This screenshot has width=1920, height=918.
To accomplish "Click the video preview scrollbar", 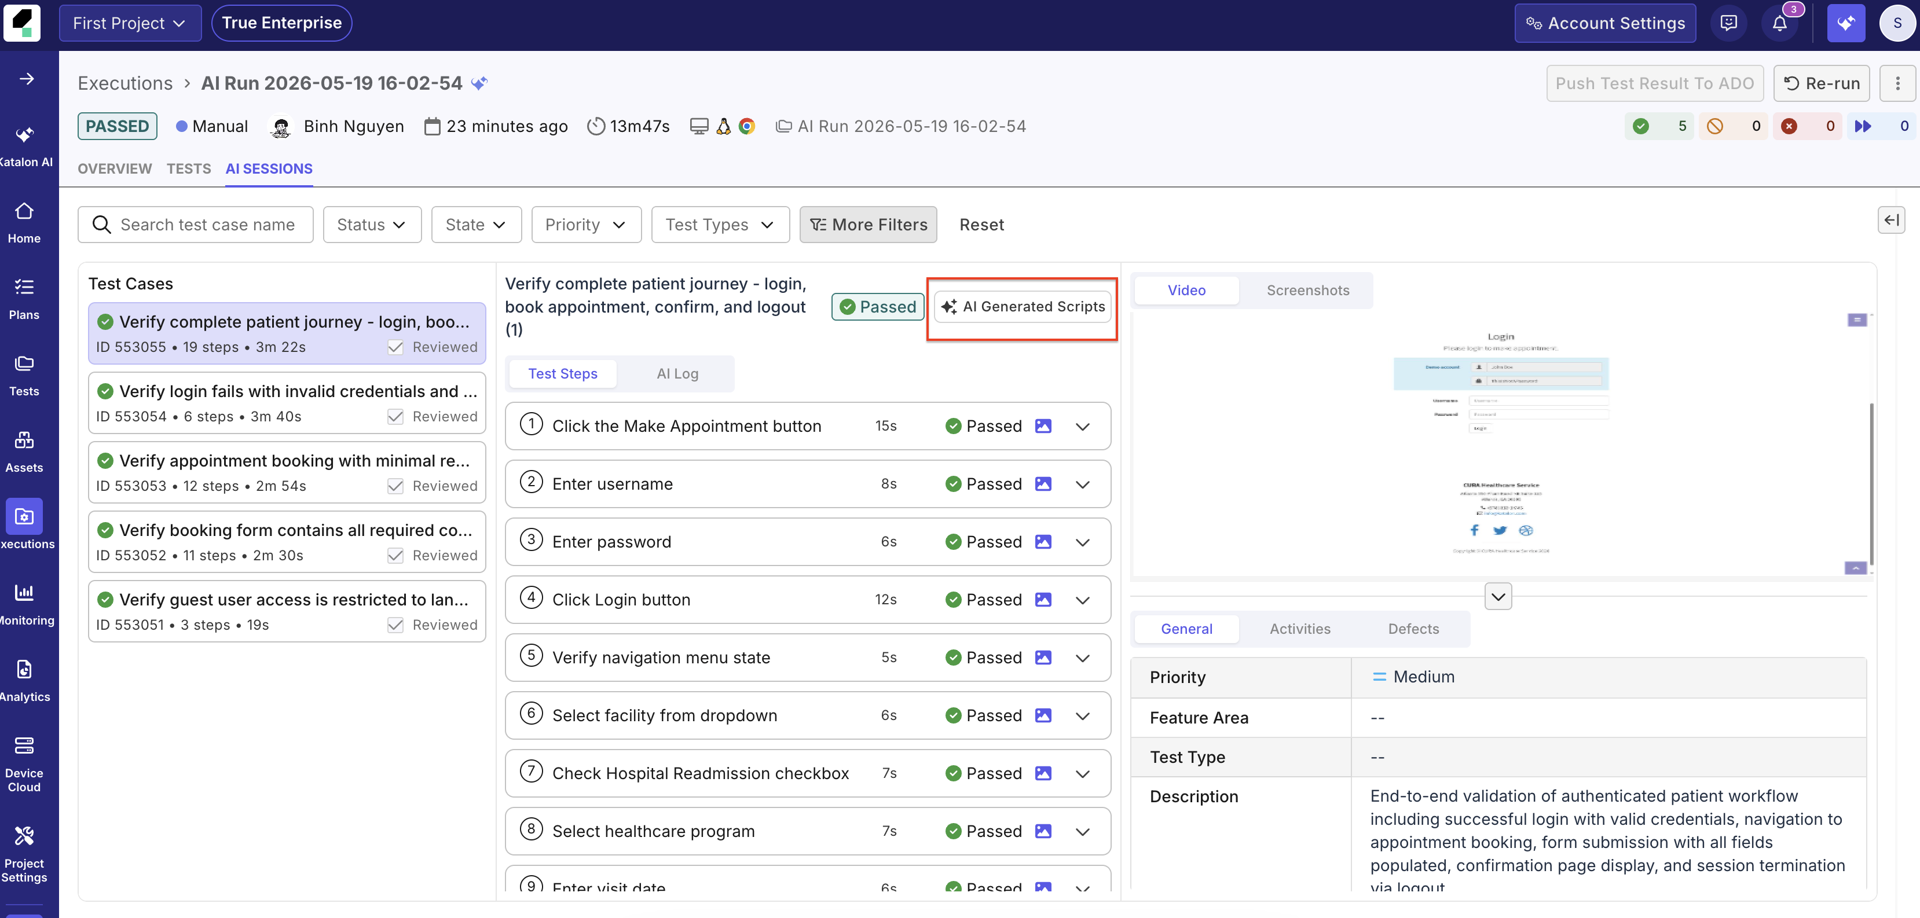I will [1871, 485].
